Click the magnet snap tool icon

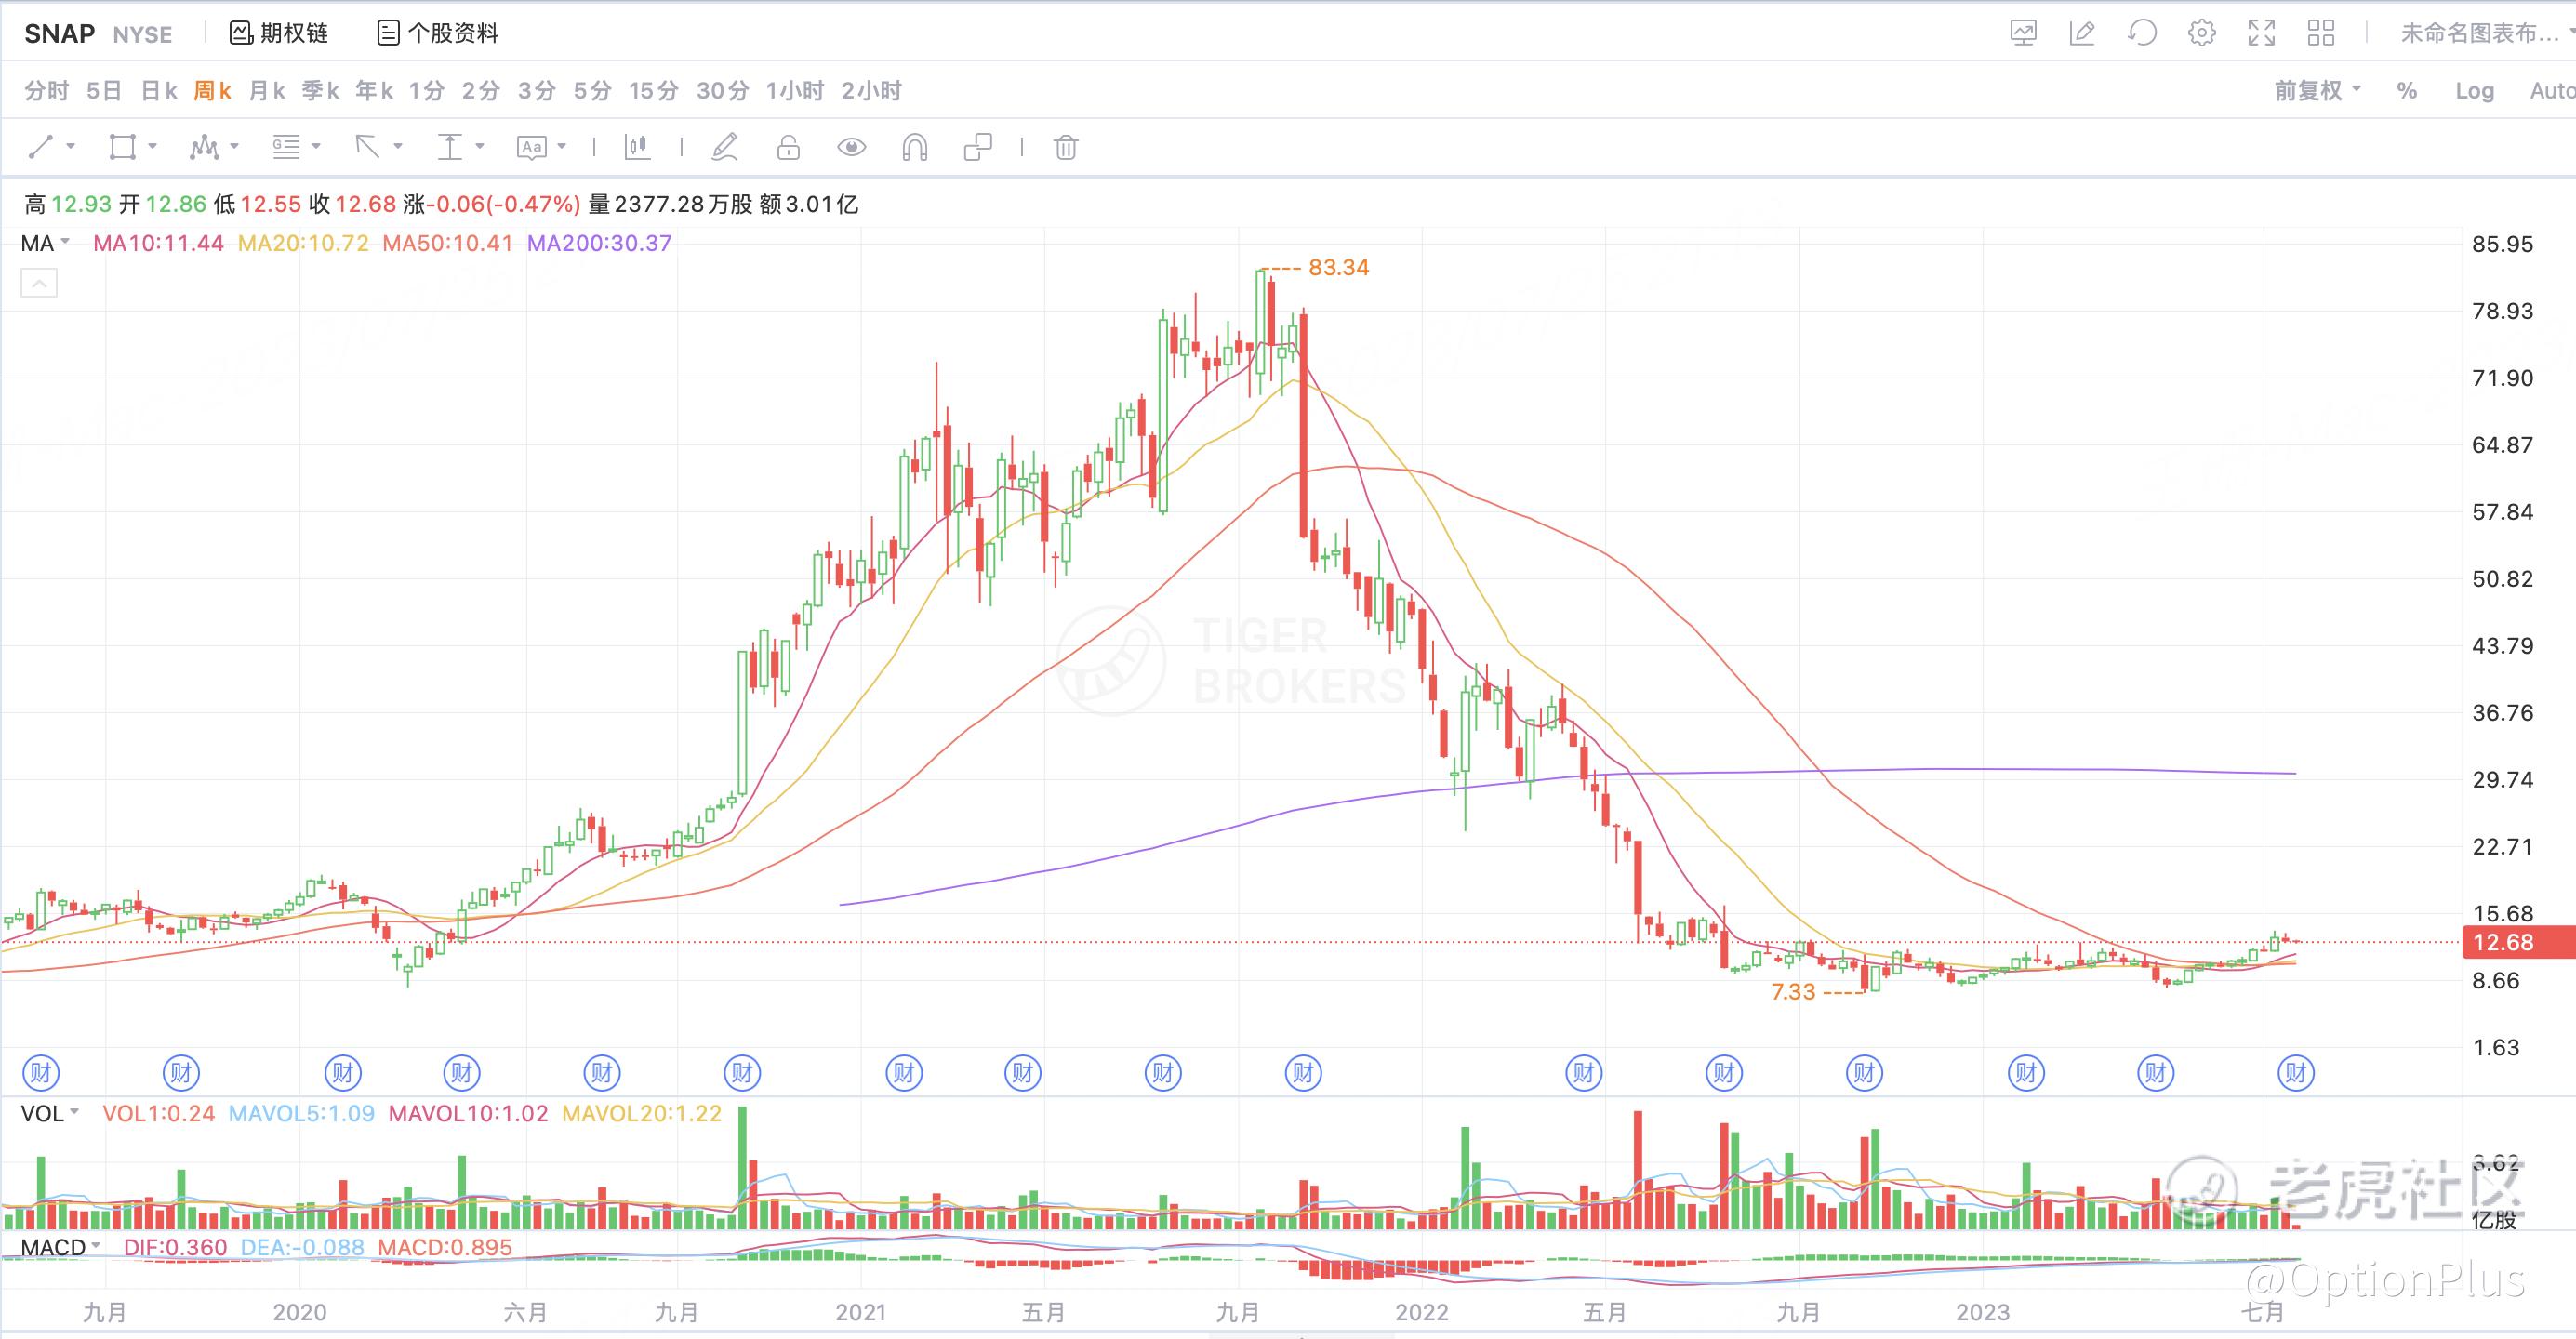tap(914, 148)
